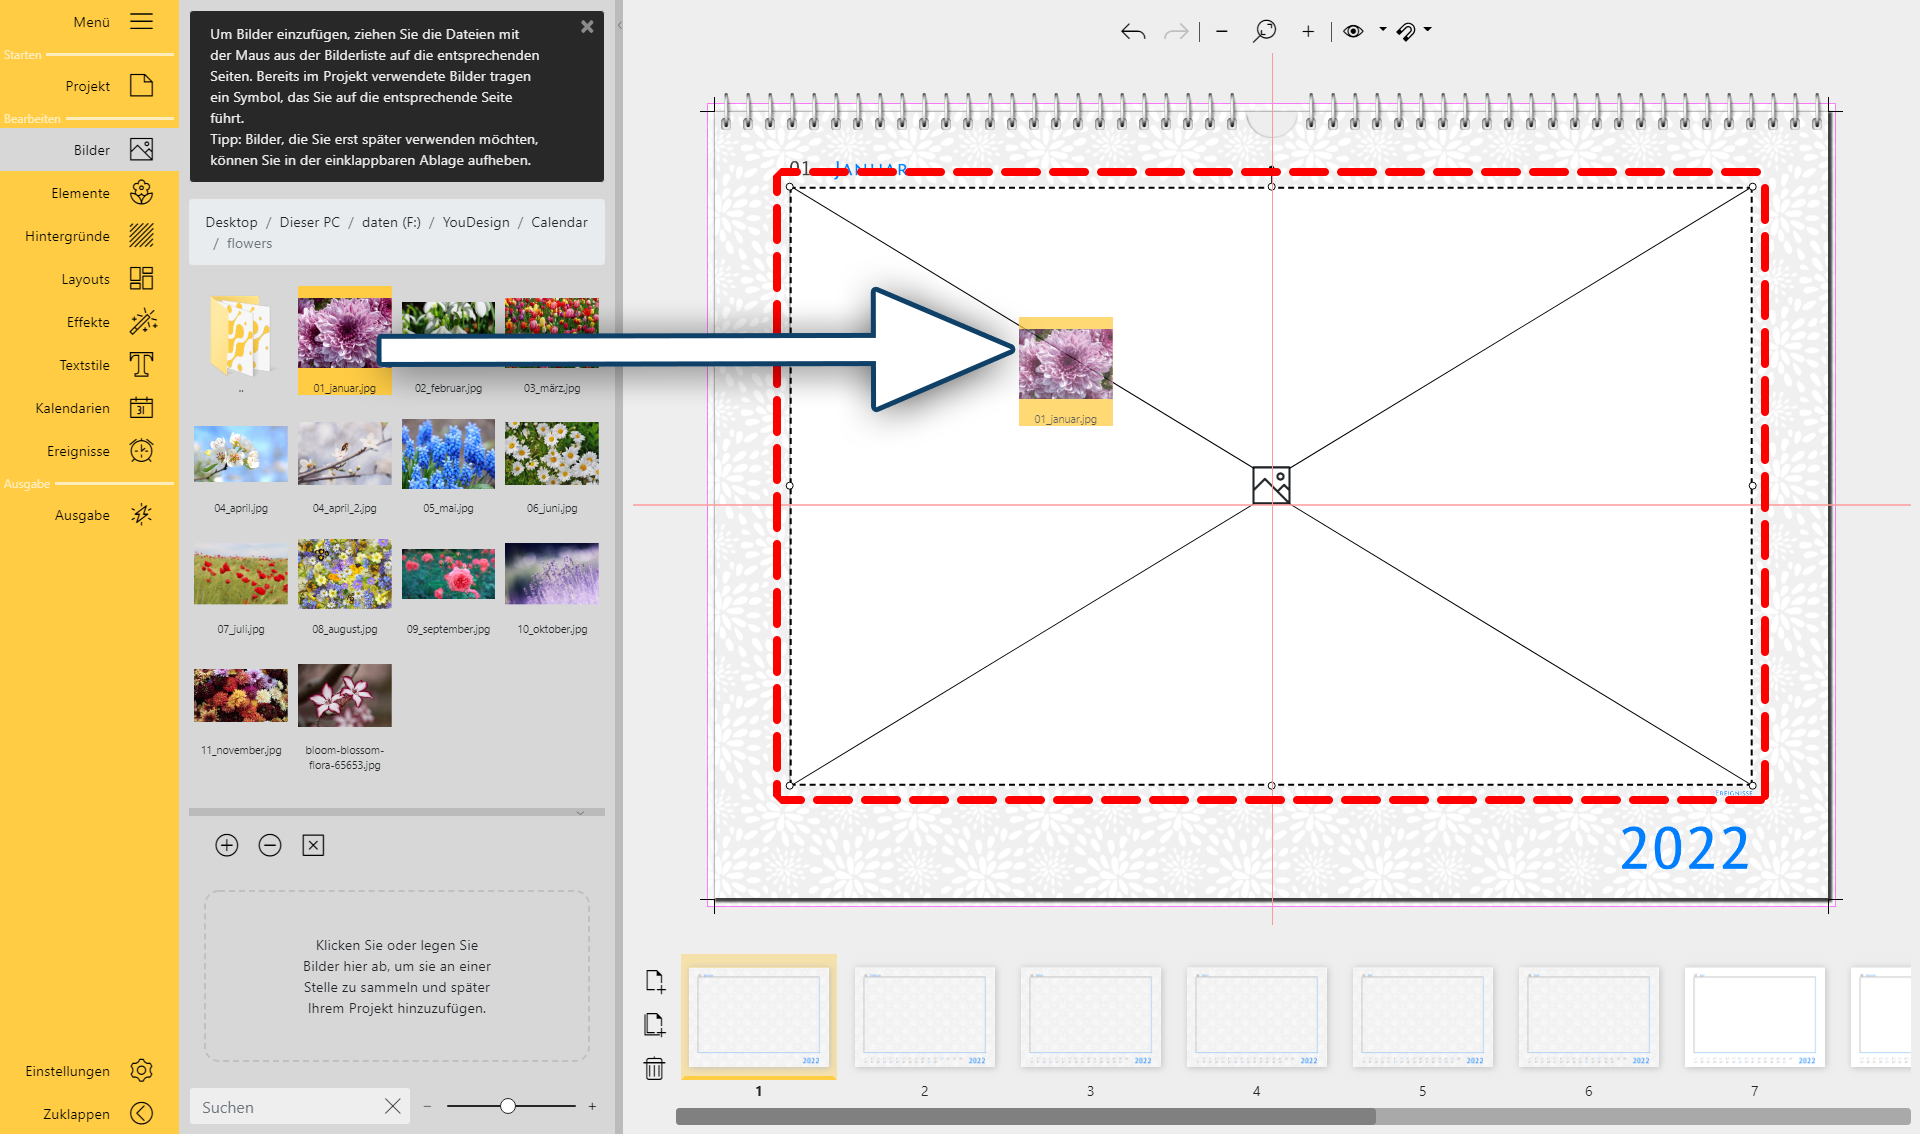Click the thumbnail size slider handle

(x=508, y=1106)
